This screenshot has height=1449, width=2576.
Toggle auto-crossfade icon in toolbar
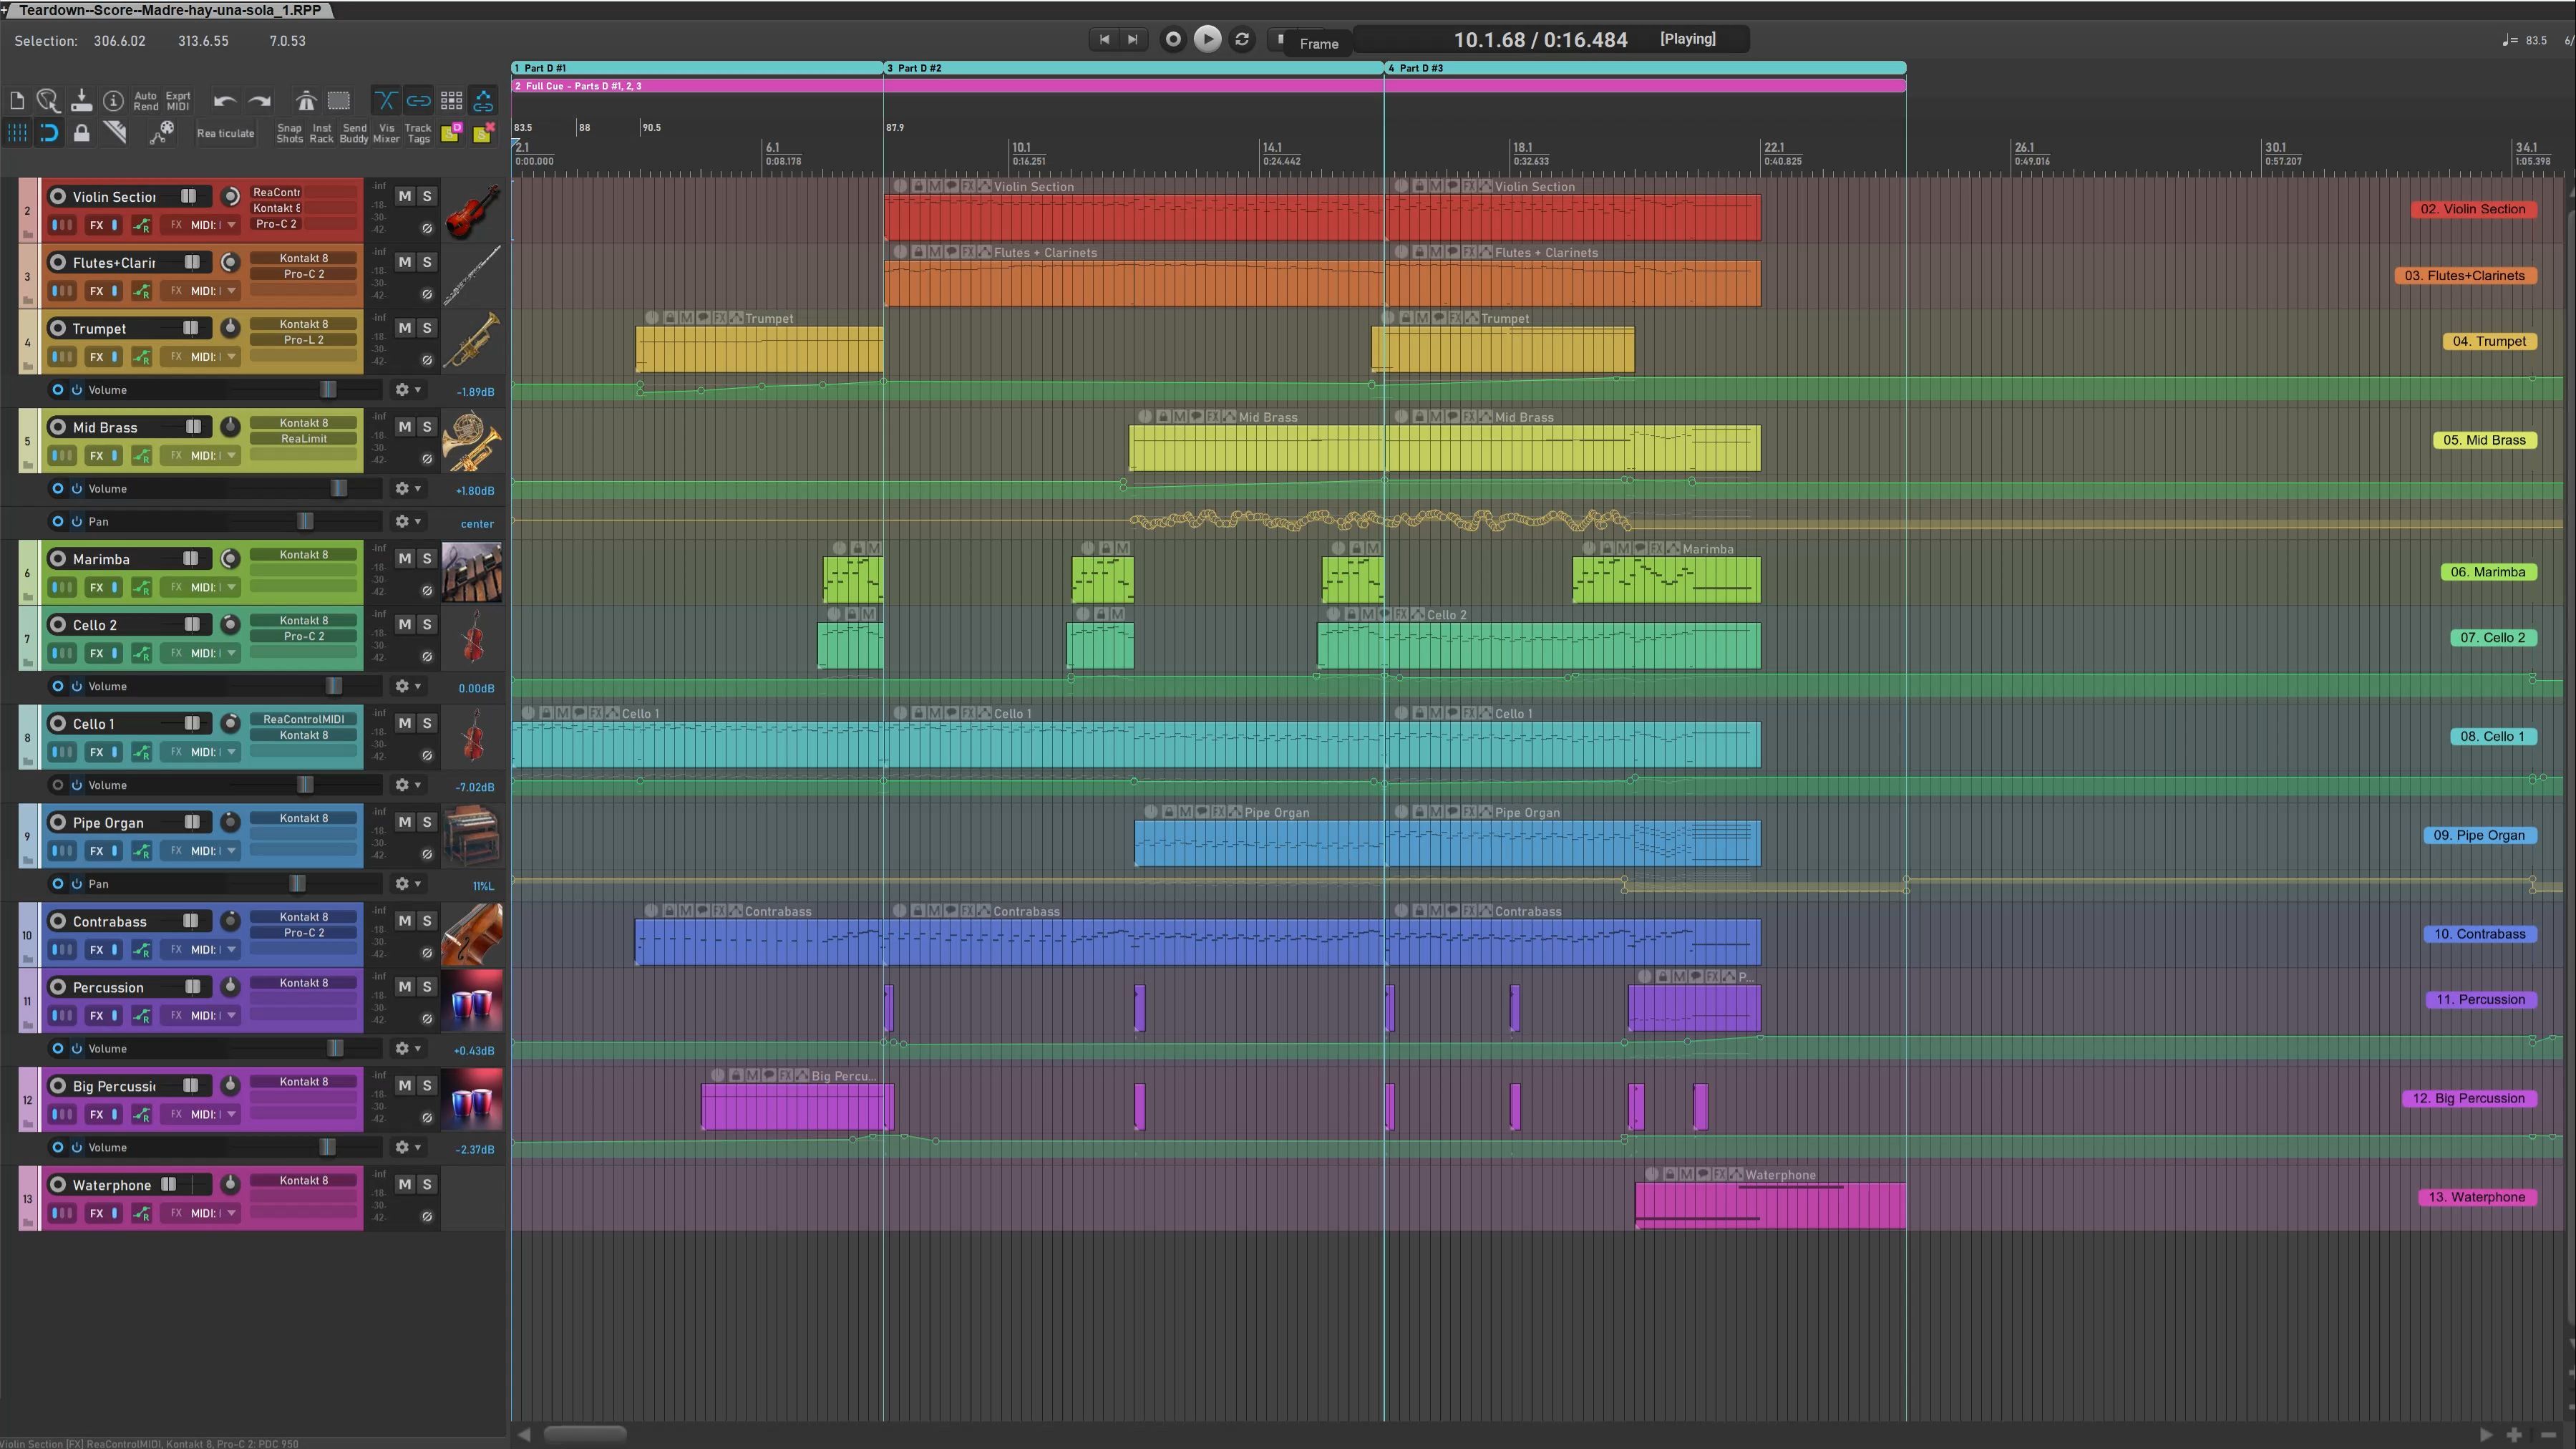click(385, 100)
